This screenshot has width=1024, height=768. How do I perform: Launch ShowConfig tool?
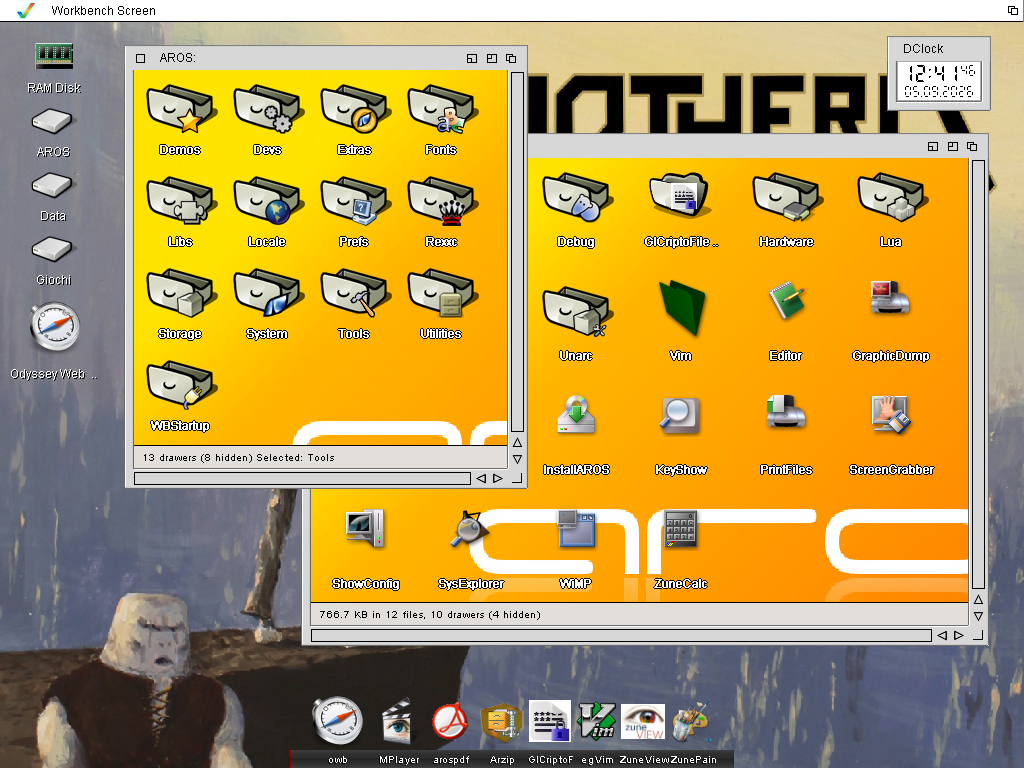(x=365, y=528)
